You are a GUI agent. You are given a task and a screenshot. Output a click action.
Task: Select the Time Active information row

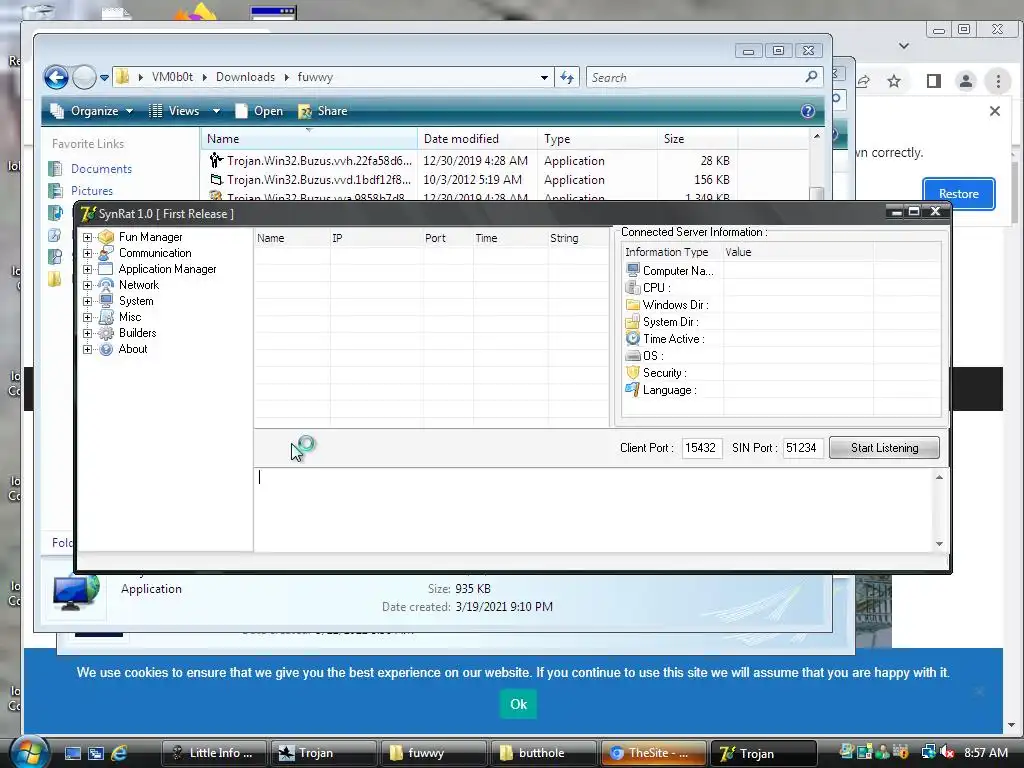tap(781, 339)
